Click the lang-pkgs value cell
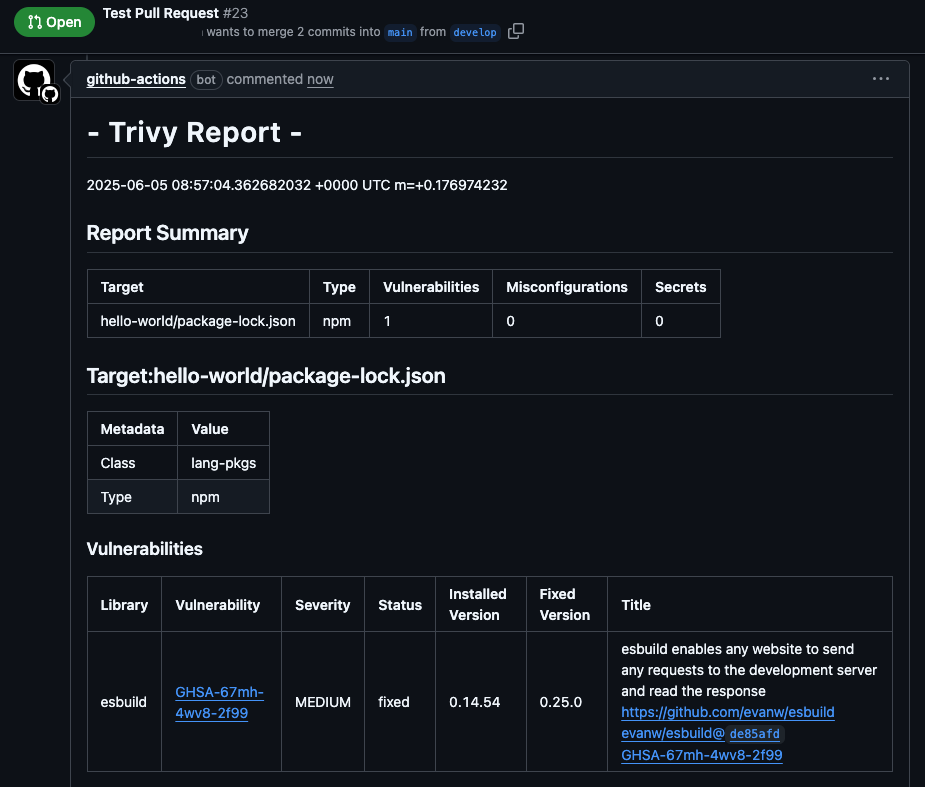The width and height of the screenshot is (925, 787). pyautogui.click(x=223, y=463)
